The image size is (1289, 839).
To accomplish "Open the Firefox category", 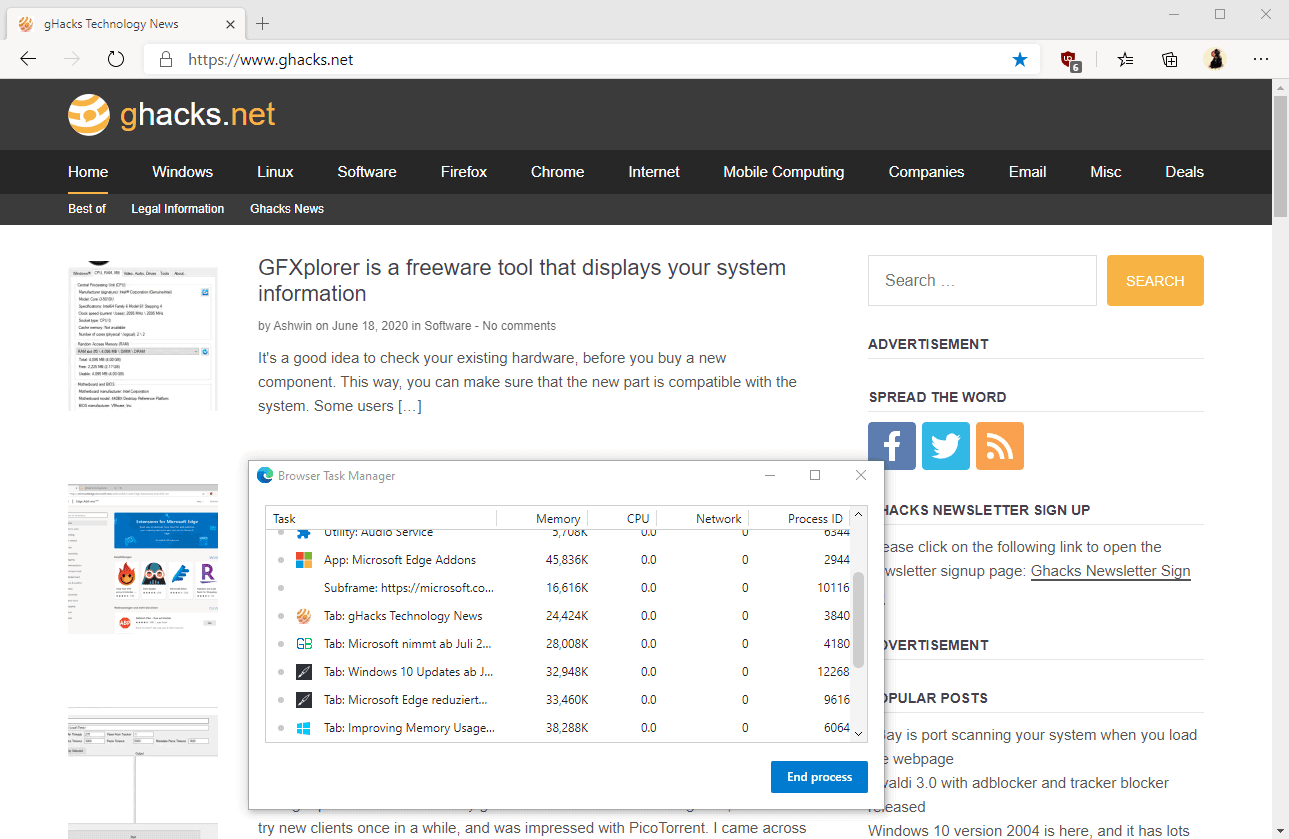I will coord(464,172).
